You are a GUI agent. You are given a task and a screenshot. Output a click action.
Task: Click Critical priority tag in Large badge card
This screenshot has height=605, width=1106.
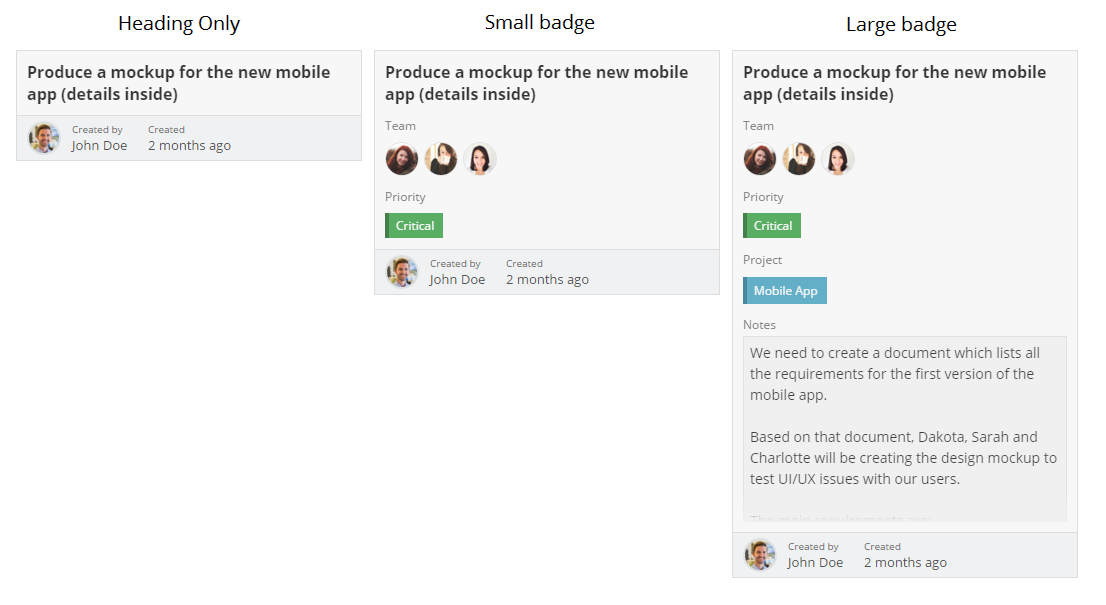772,226
